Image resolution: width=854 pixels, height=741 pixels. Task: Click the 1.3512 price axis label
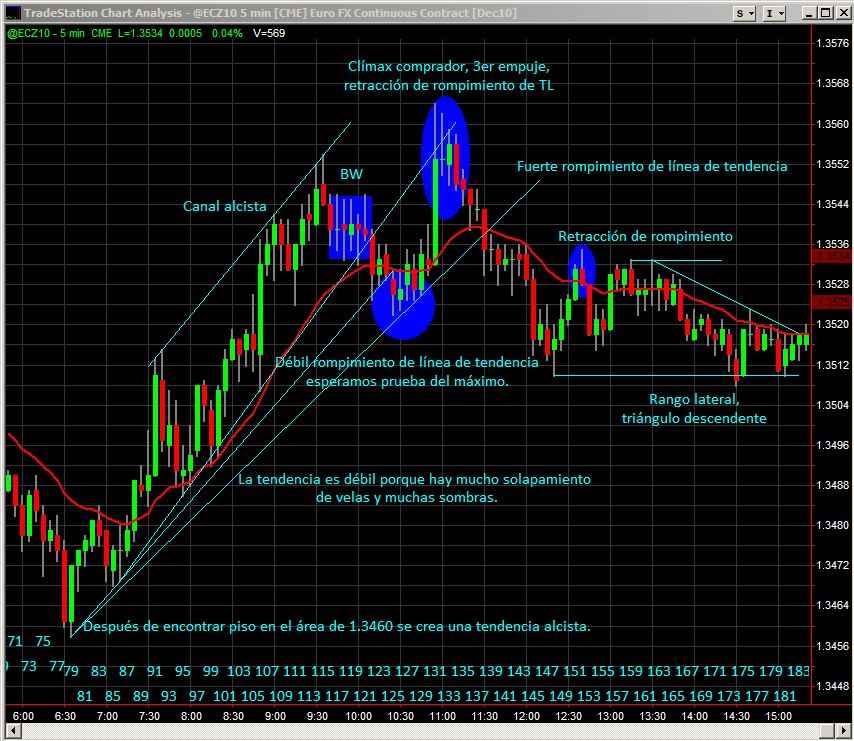833,365
